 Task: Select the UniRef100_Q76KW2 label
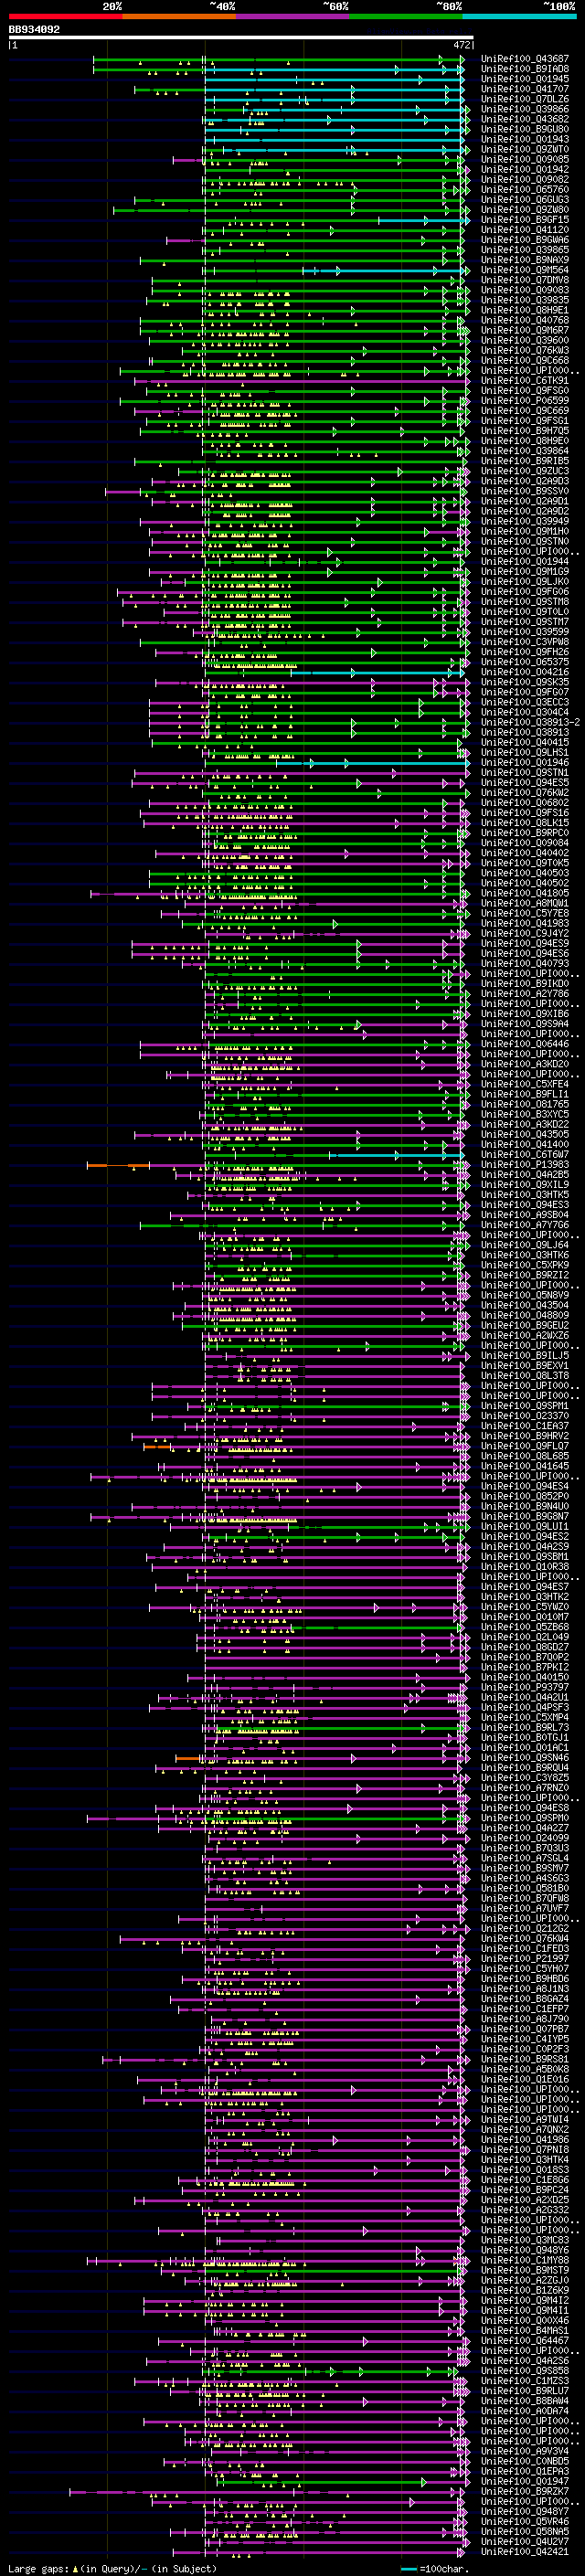tap(525, 792)
